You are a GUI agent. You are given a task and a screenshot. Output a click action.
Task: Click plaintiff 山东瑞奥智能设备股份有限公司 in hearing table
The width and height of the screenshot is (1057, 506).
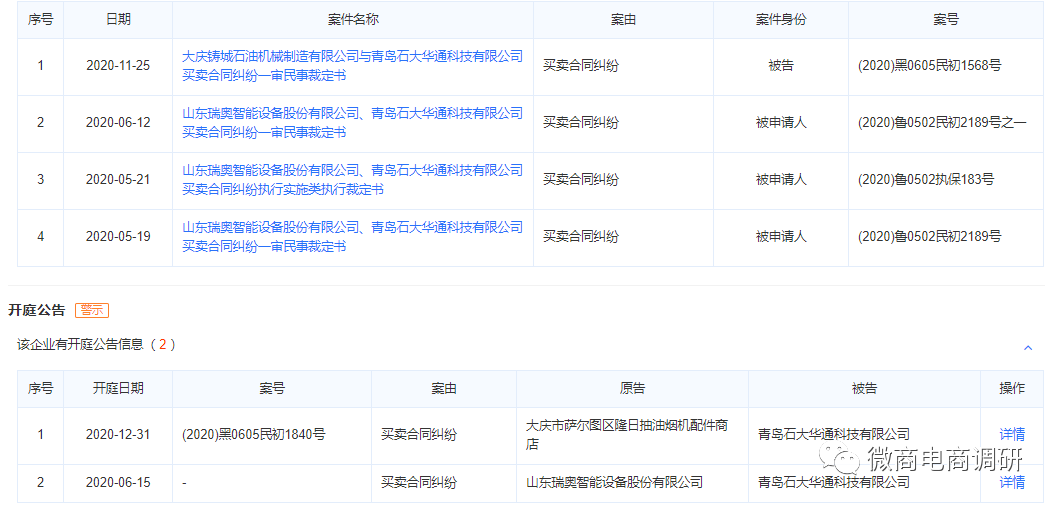click(x=614, y=482)
